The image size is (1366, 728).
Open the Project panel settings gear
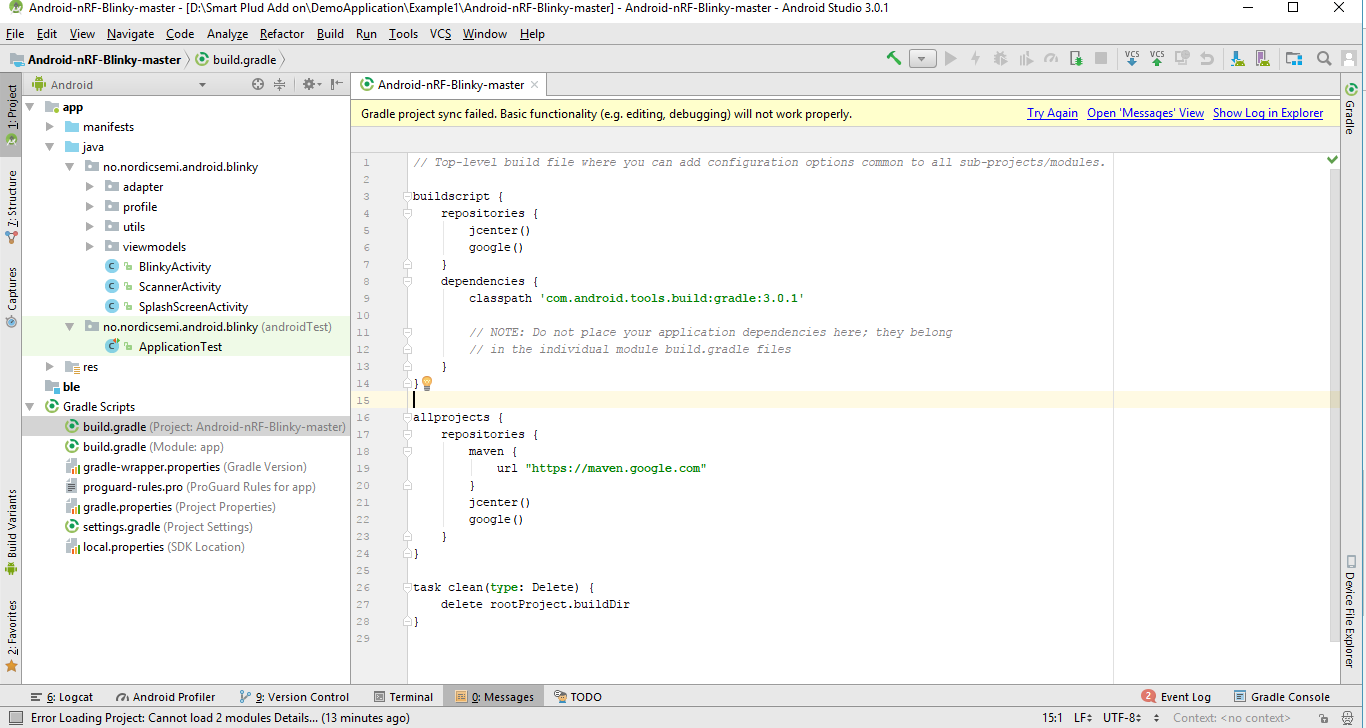[x=310, y=85]
